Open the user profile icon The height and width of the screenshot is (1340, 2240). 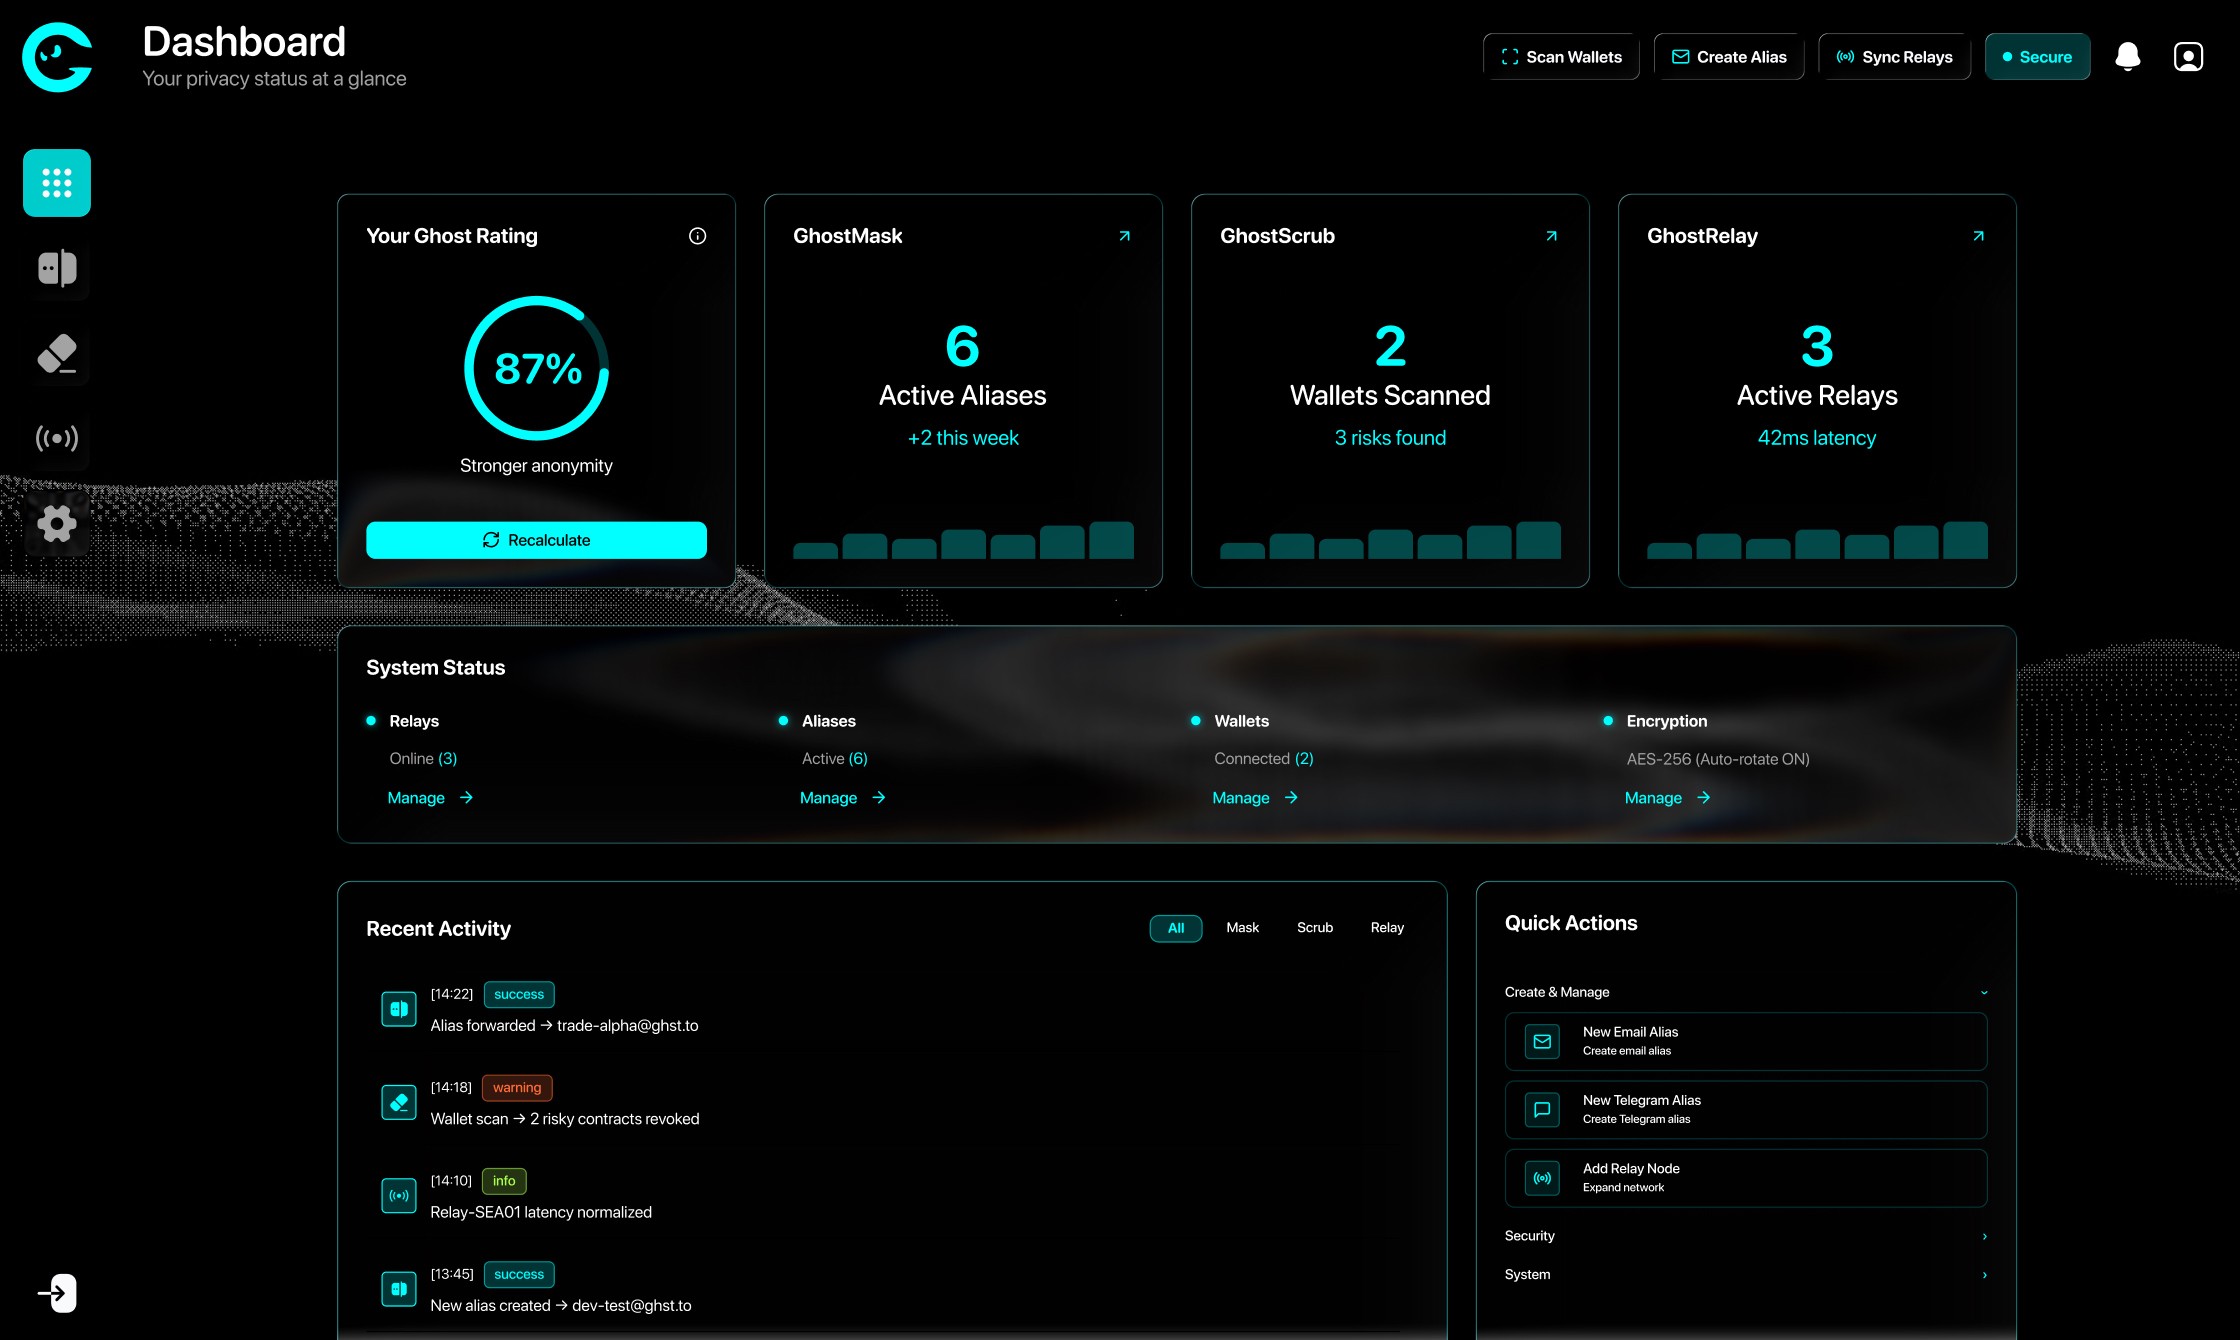2188,56
